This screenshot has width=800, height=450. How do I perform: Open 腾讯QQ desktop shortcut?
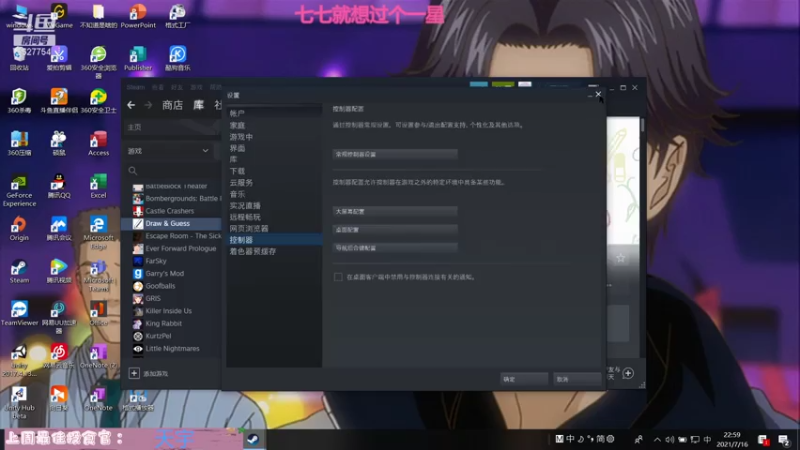tap(59, 186)
